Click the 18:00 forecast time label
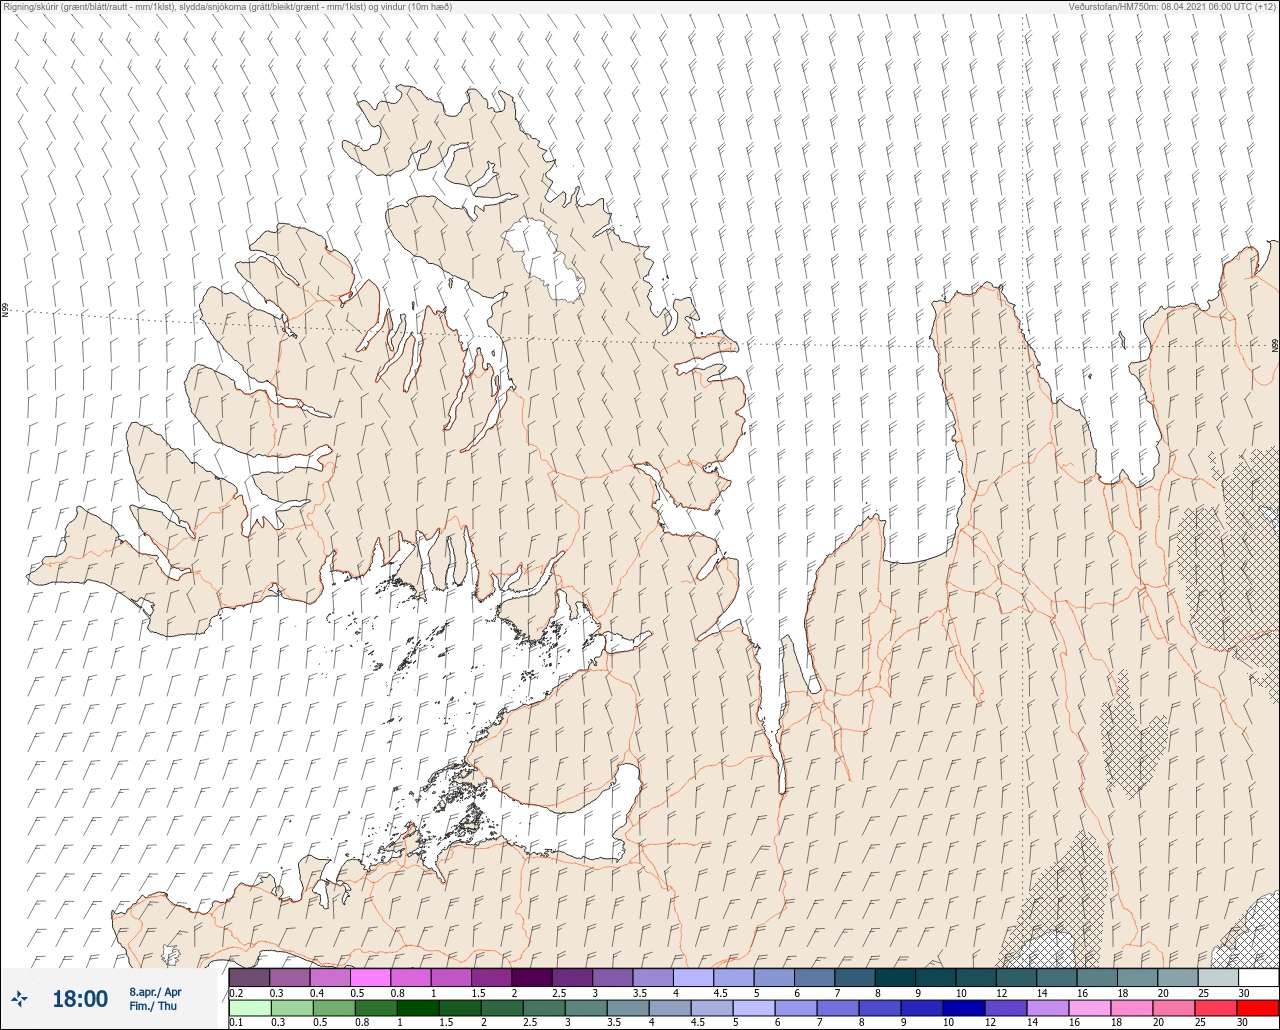Viewport: 1280px width, 1030px height. (x=80, y=998)
